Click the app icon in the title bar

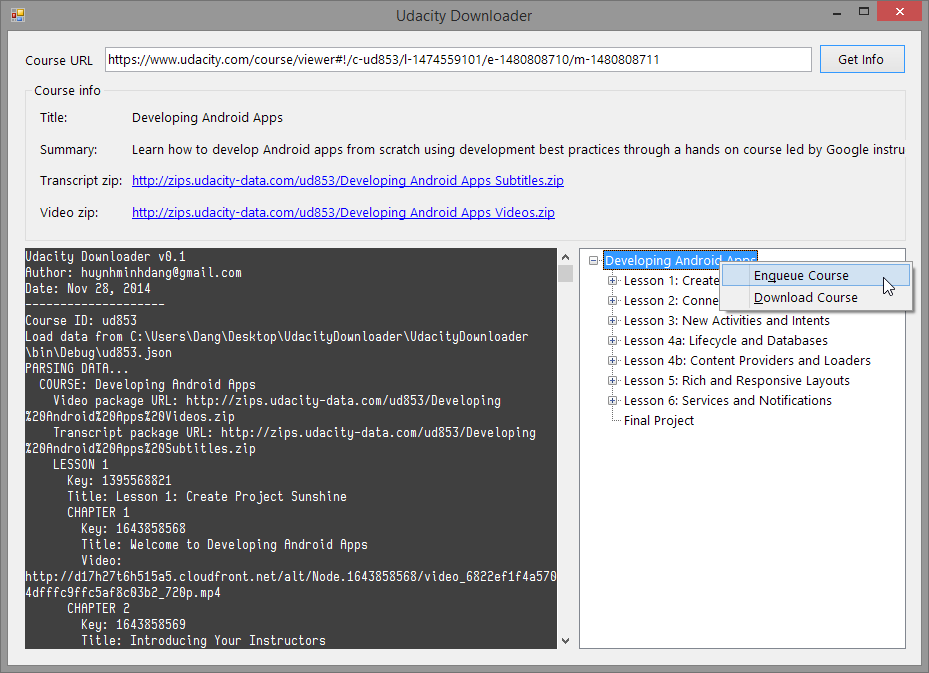point(18,15)
